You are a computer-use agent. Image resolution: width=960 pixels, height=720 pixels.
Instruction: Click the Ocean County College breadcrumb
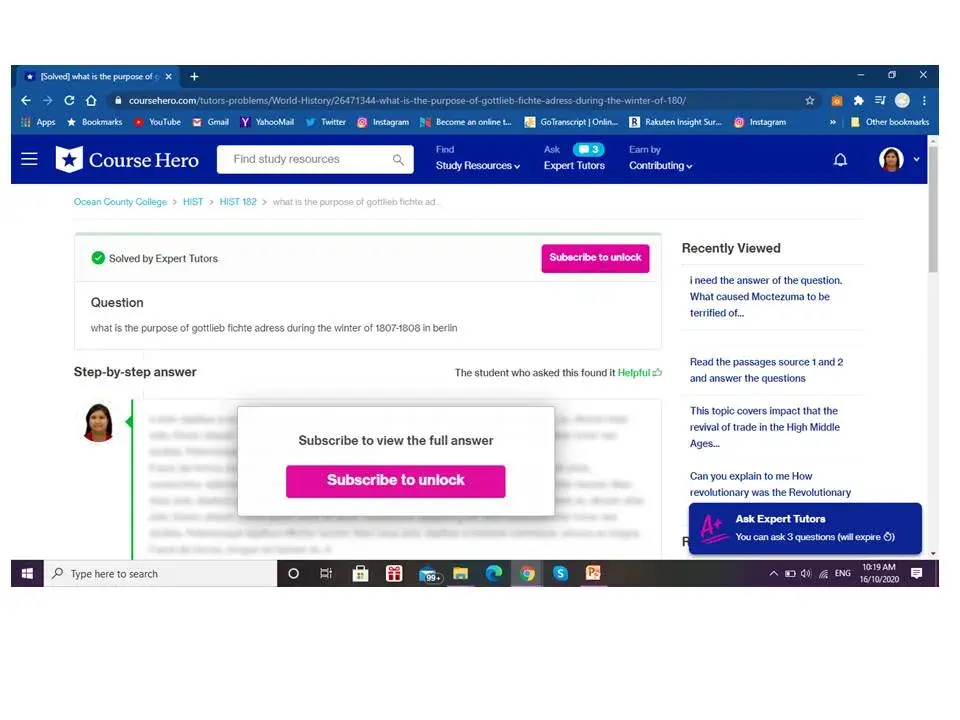tap(120, 202)
